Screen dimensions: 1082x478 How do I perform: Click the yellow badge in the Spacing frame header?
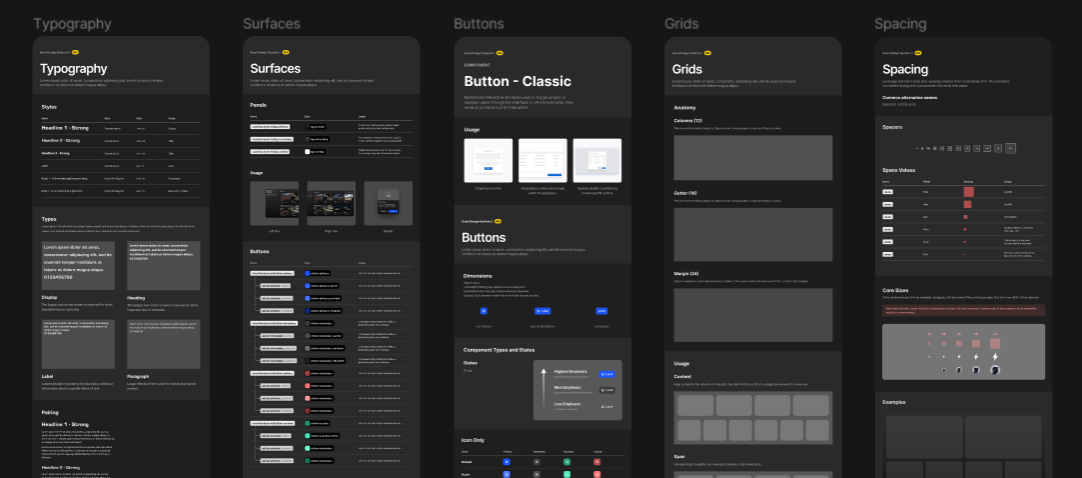point(918,52)
